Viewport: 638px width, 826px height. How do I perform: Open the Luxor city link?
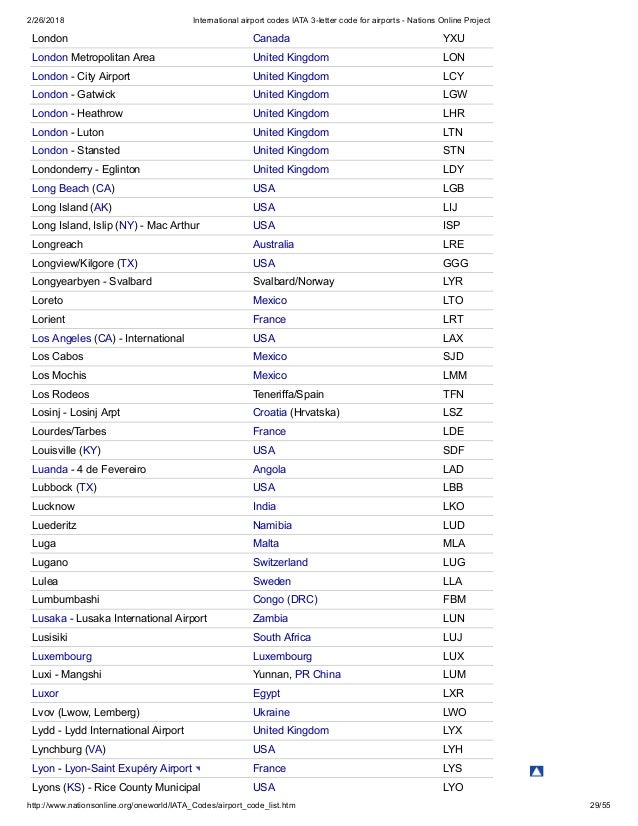coord(45,693)
